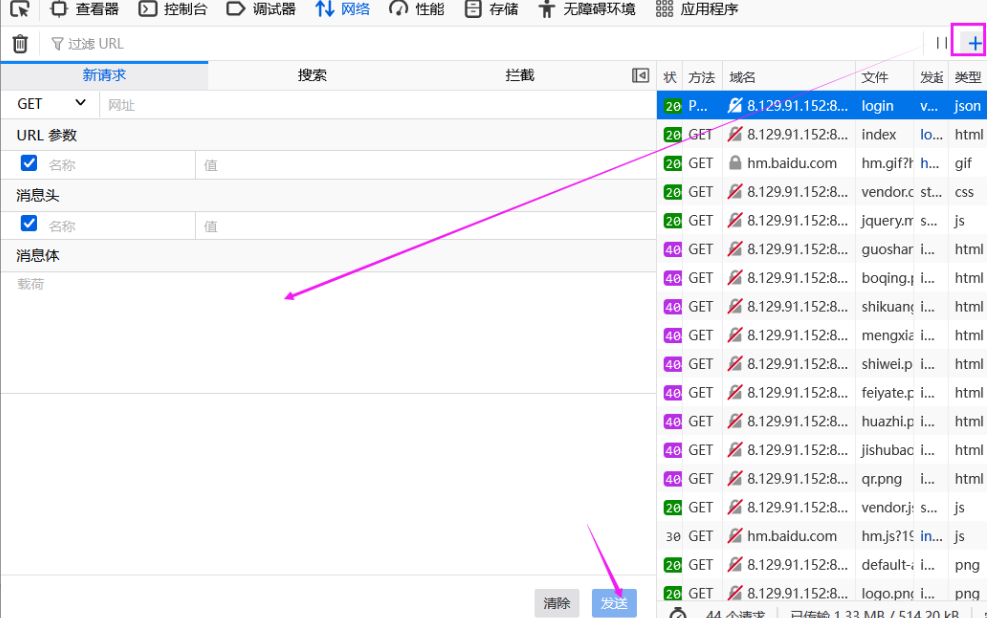990x618 pixels.
Task: Click the secure lock icon for hm.baidu.com
Action: click(735, 163)
